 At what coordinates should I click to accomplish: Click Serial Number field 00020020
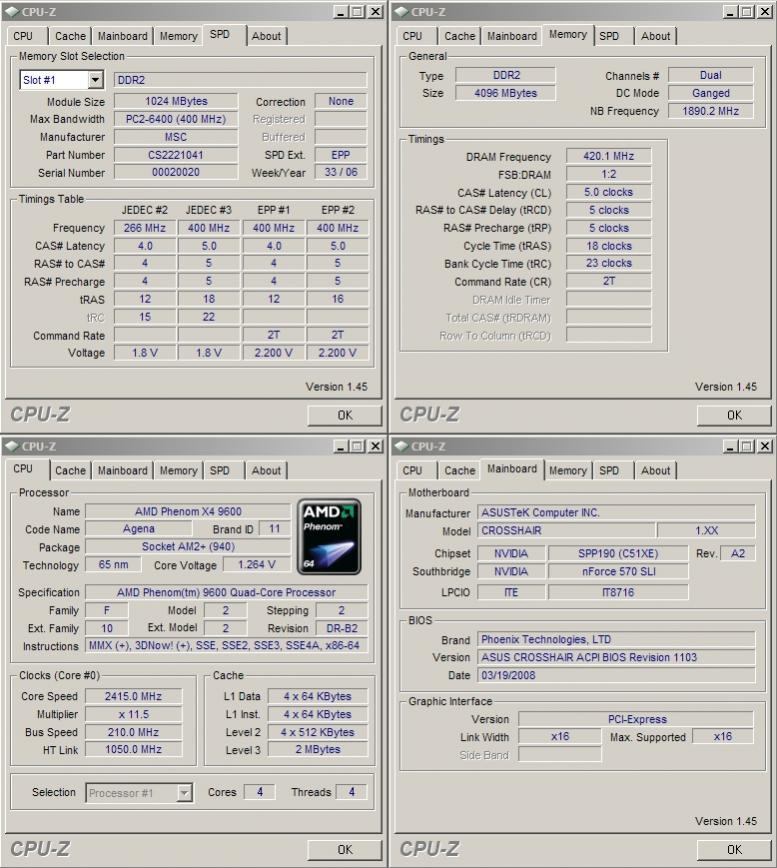tap(176, 172)
